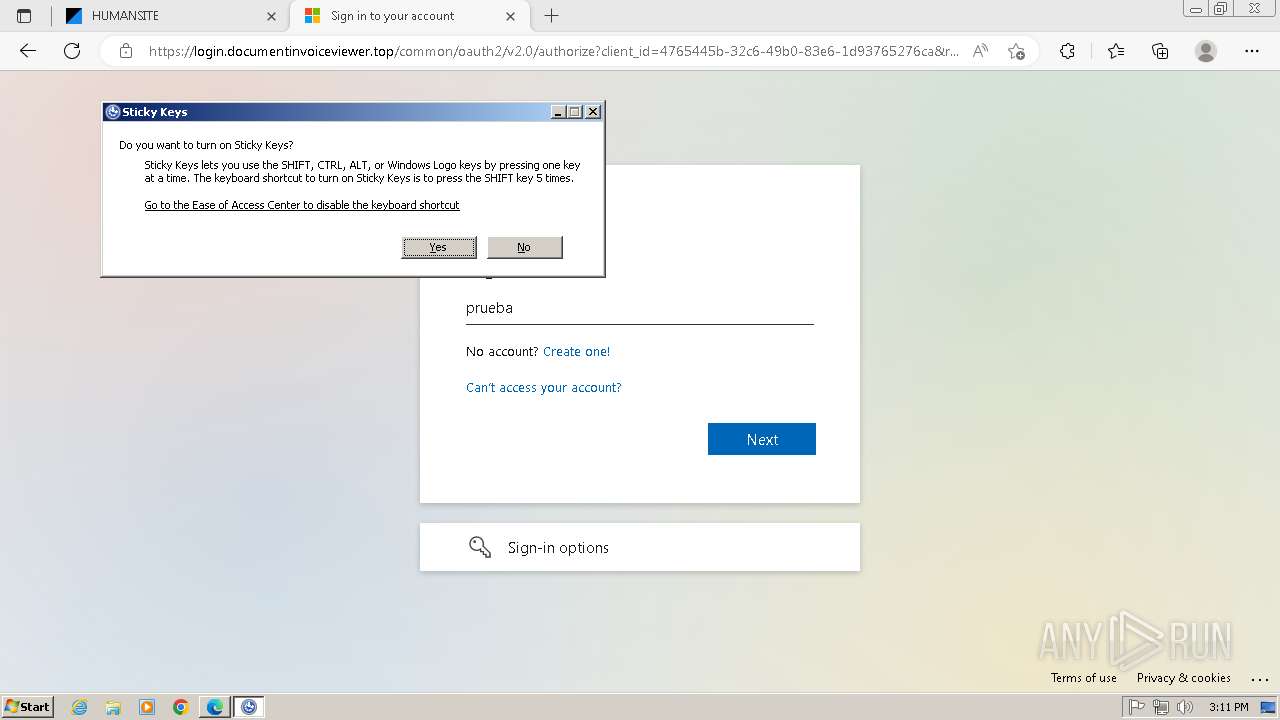Open a new browser tab

pos(551,16)
